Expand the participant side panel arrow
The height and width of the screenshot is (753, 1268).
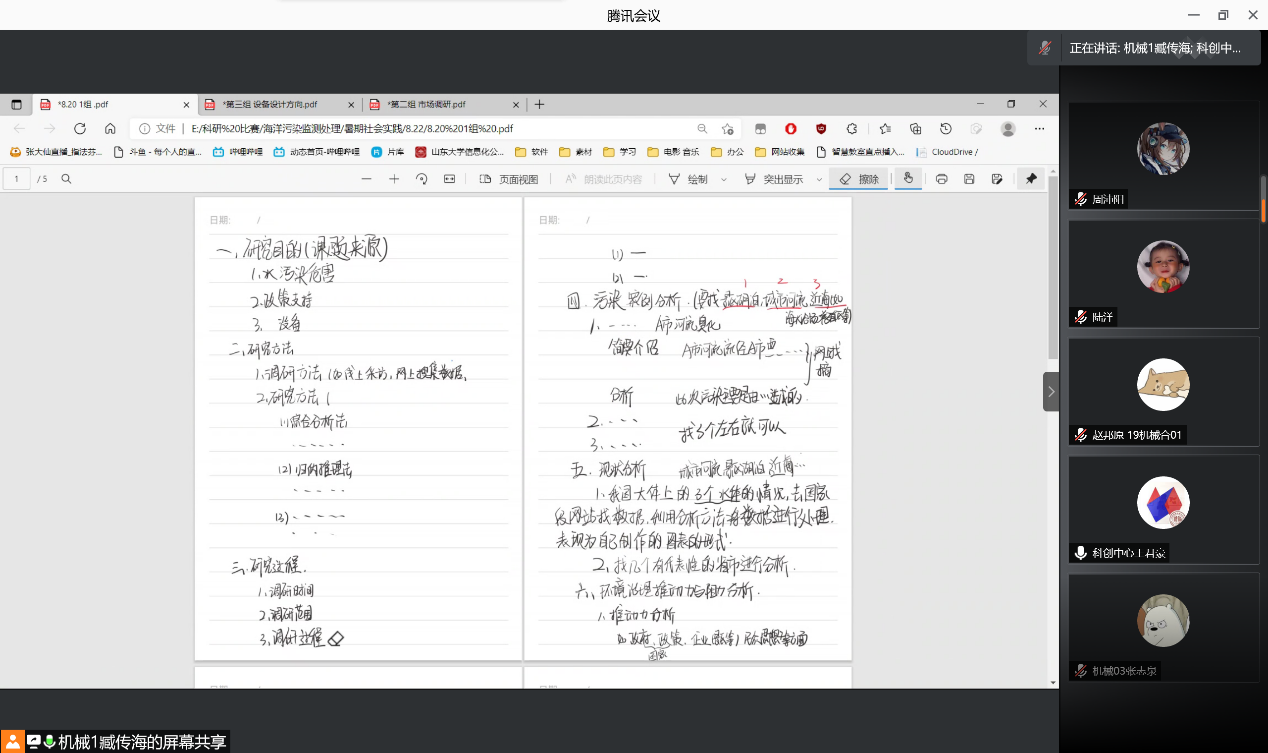tap(1050, 392)
